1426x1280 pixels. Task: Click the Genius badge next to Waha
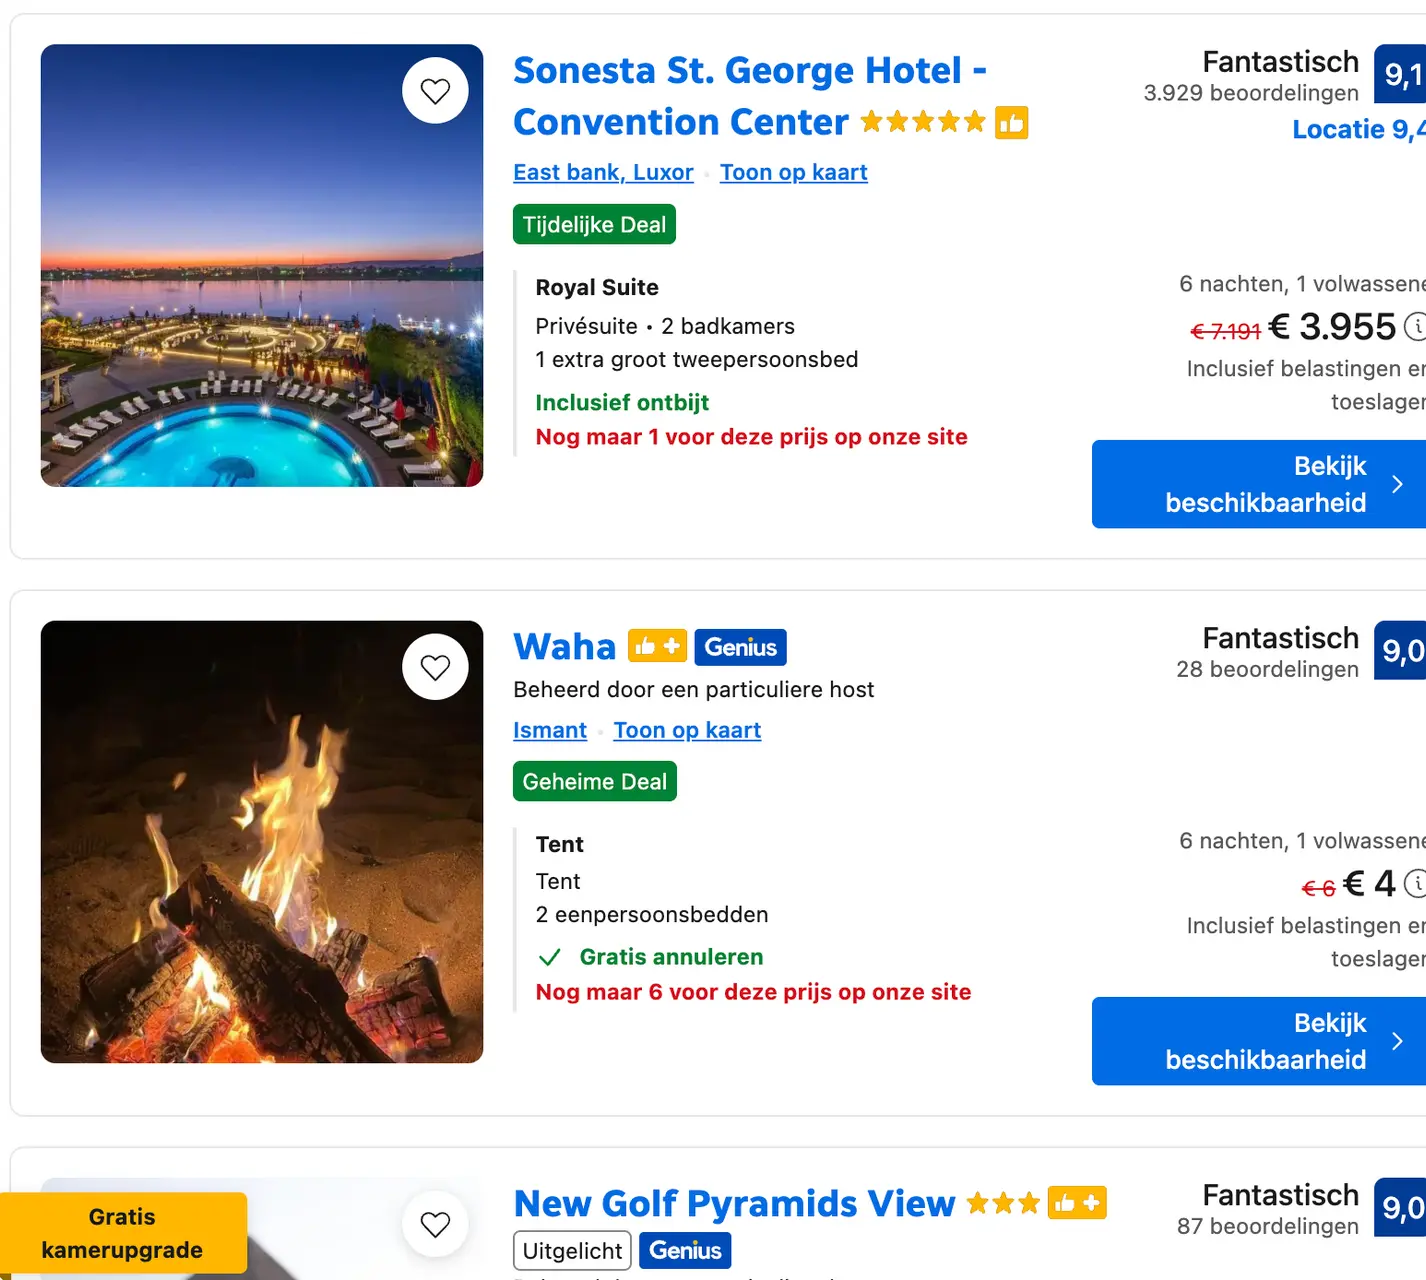click(741, 647)
